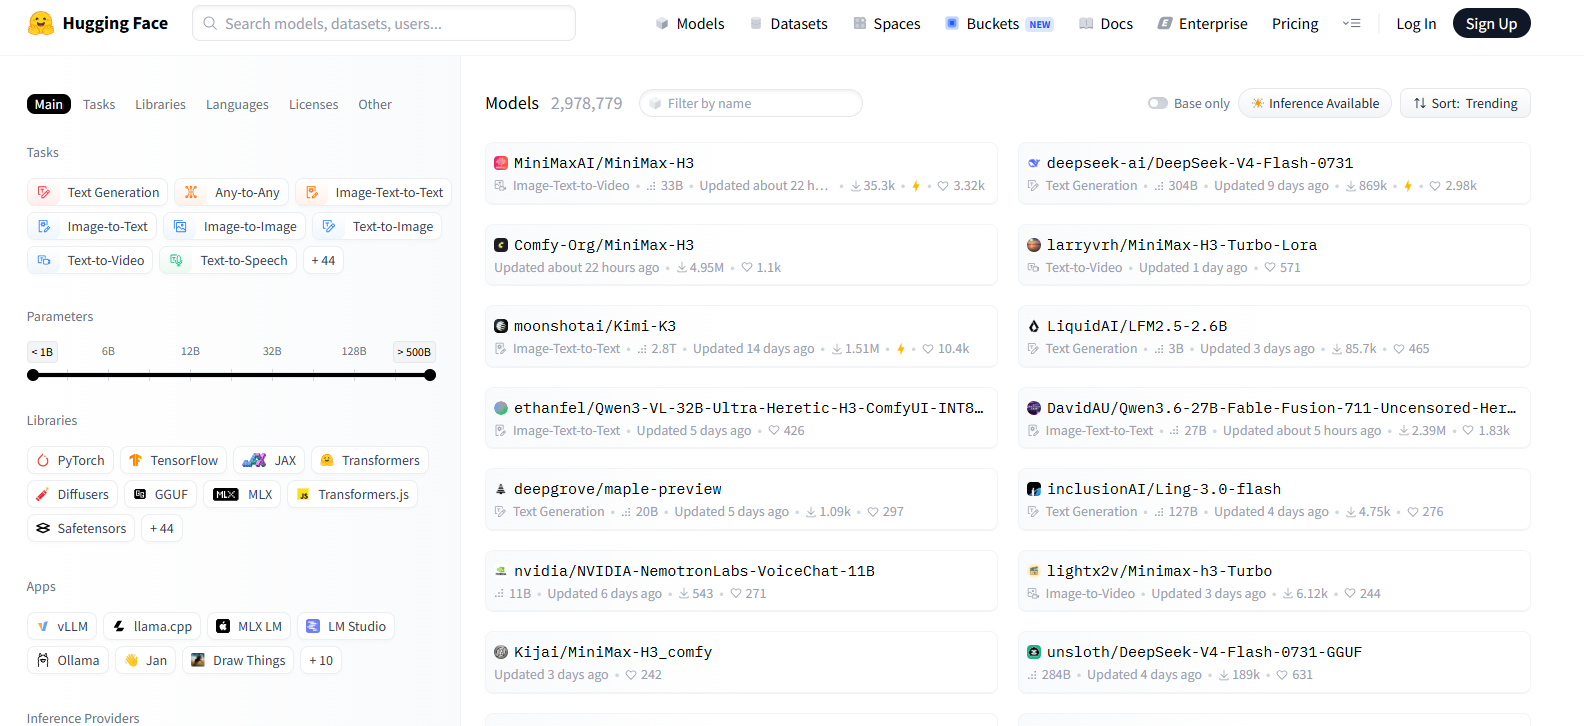Image resolution: width=1584 pixels, height=726 pixels.
Task: Click the Sign Up button
Action: 1491,23
